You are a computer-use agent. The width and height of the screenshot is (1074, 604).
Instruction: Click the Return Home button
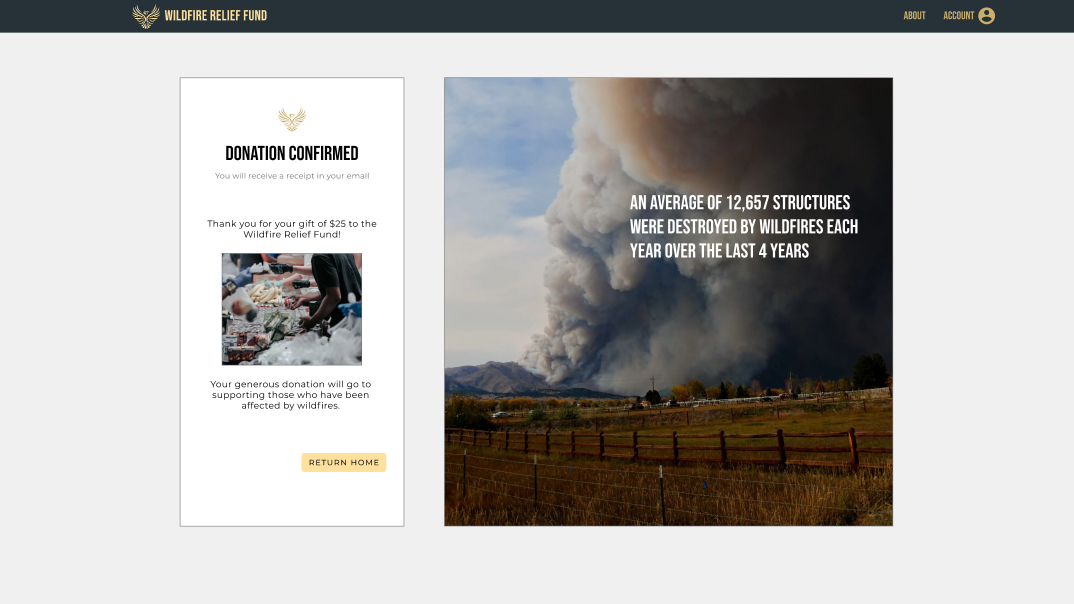(344, 462)
